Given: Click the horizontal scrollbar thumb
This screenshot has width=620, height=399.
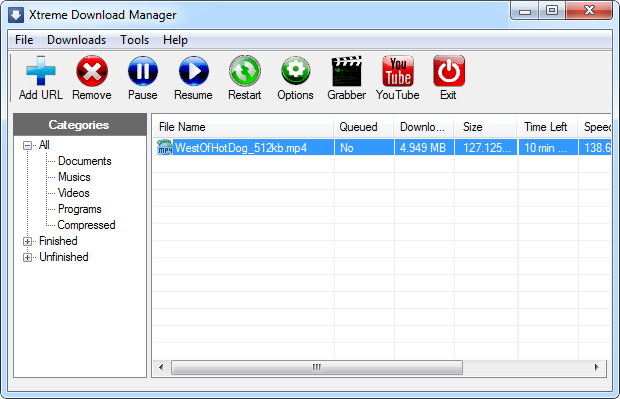Looking at the screenshot, I should coord(317,367).
